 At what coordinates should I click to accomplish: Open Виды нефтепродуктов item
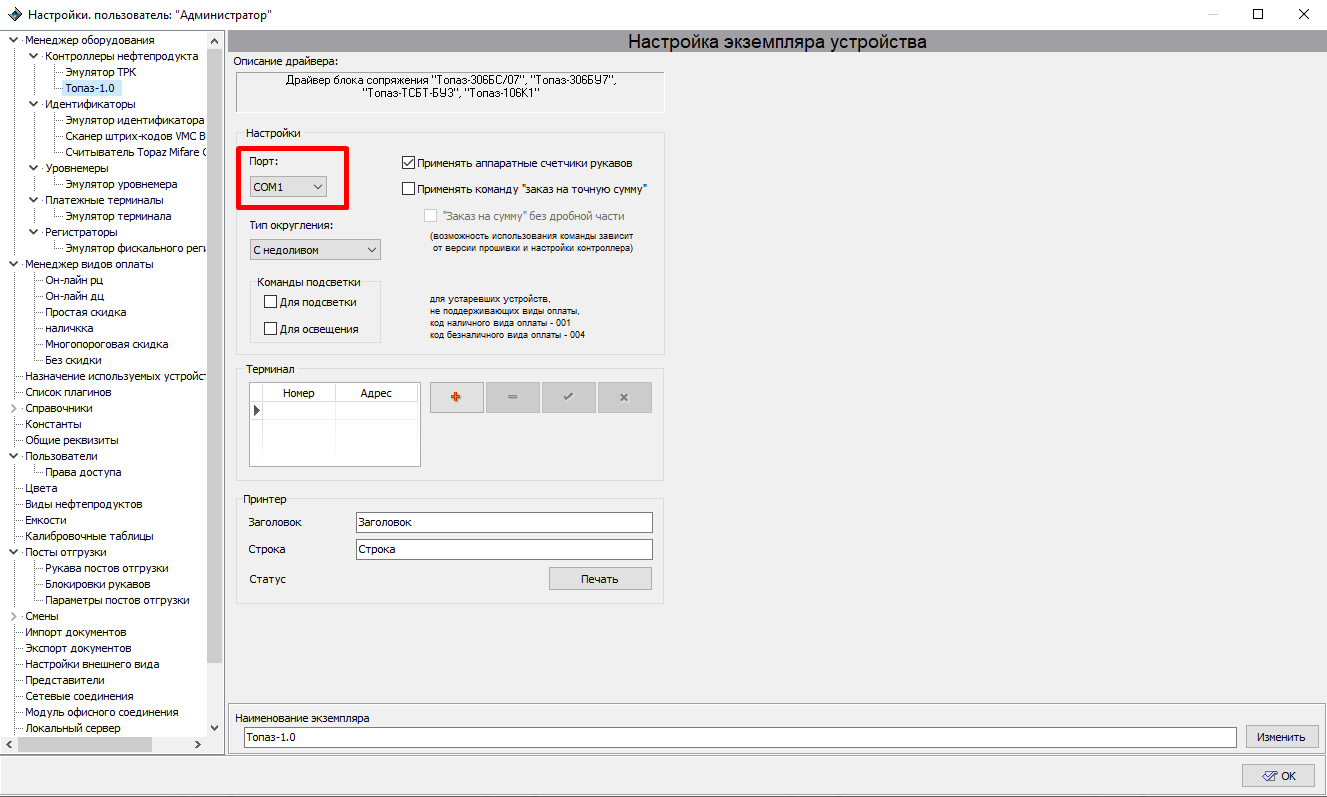(x=84, y=504)
